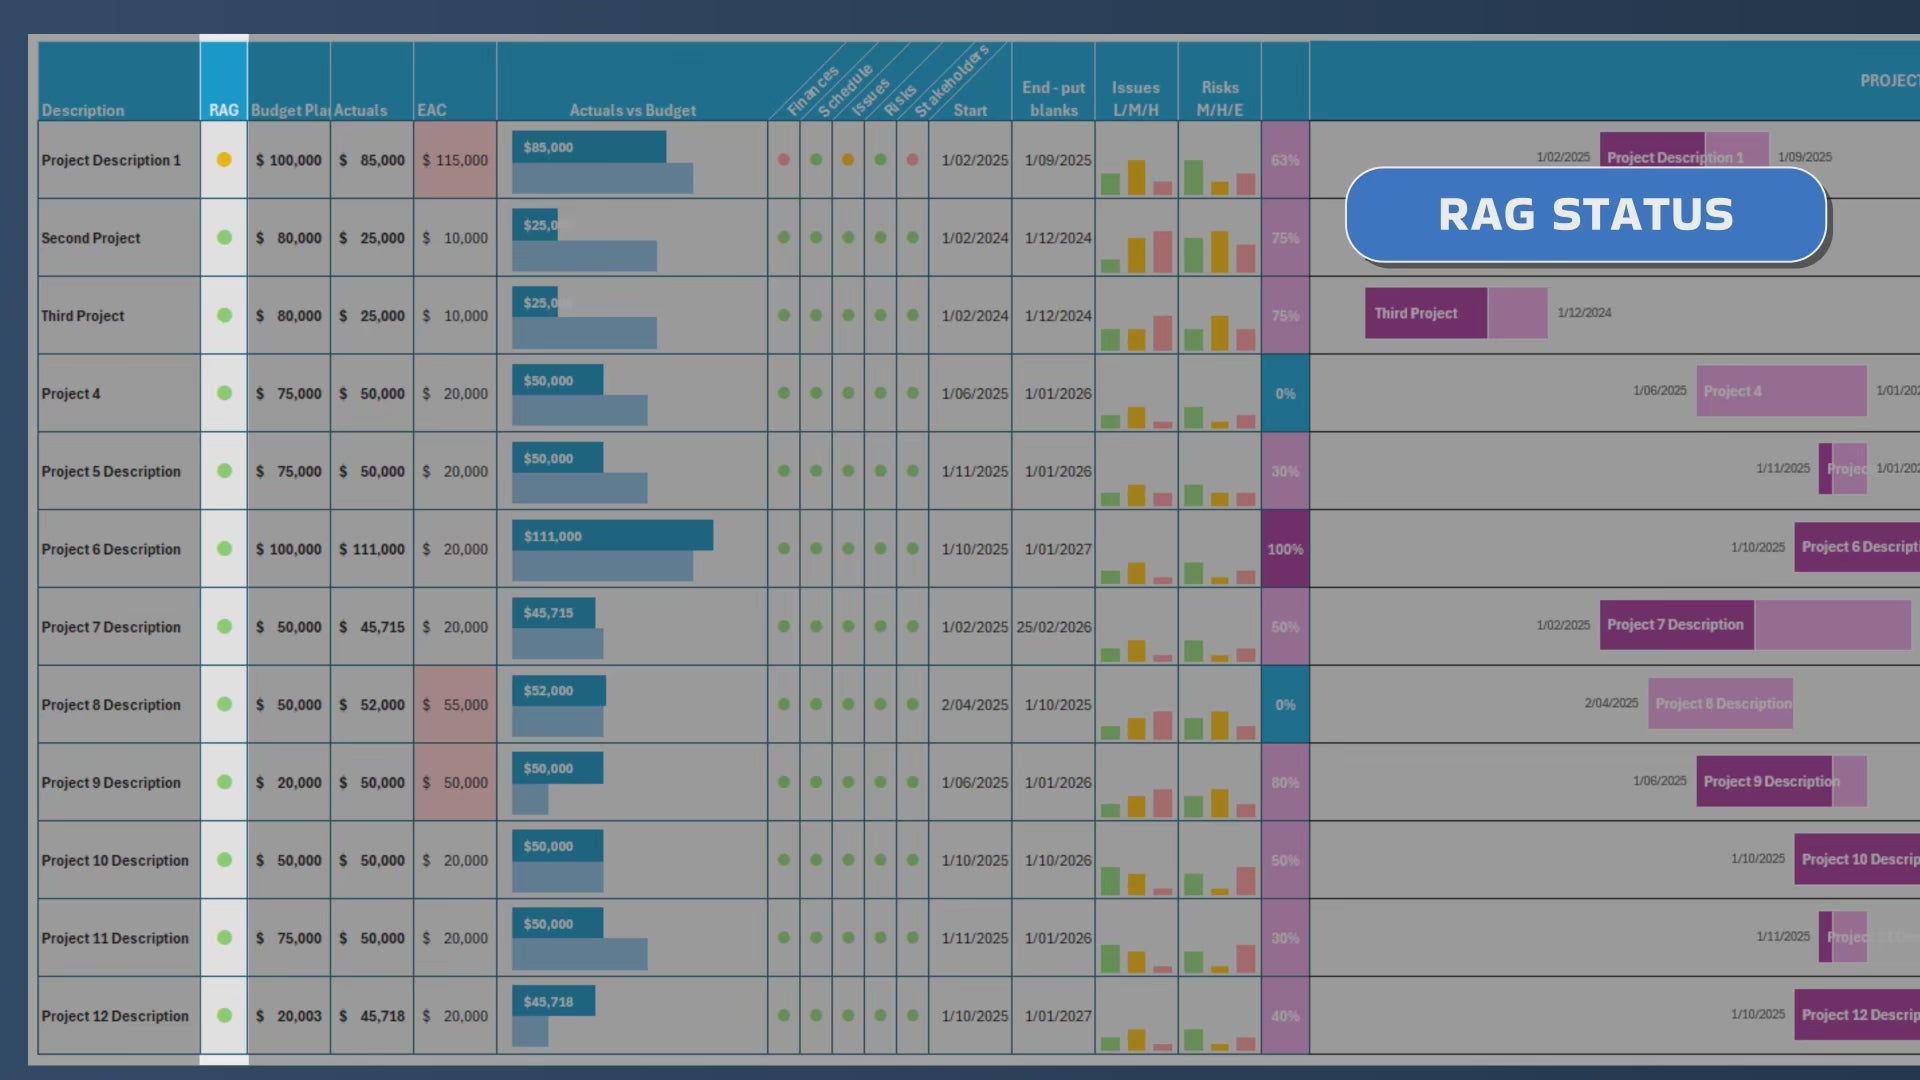Click the 100% progress cell for Project 6

coord(1285,549)
